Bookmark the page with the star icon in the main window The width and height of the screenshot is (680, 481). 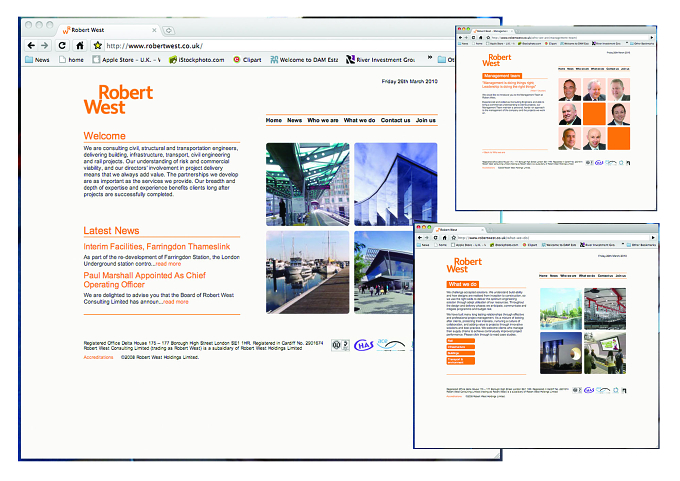(98, 46)
